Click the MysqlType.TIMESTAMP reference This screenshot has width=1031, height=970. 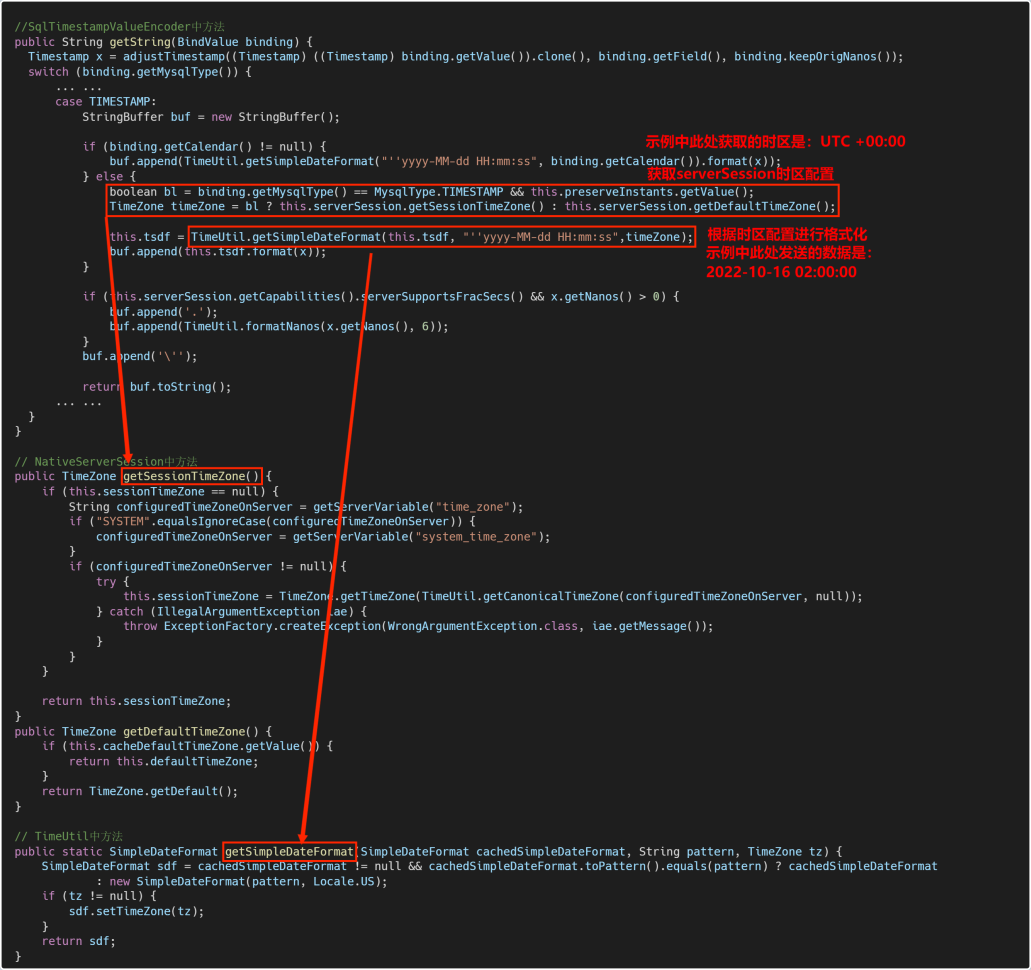coord(426,191)
